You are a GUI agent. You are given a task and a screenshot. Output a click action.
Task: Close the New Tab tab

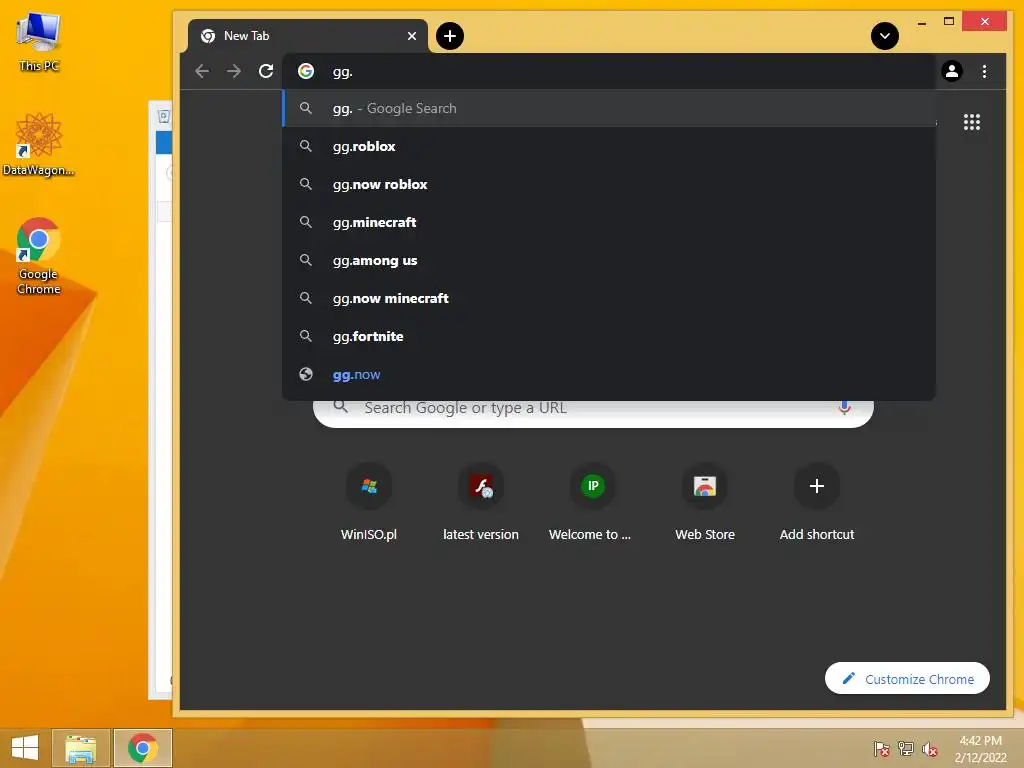[x=411, y=36]
